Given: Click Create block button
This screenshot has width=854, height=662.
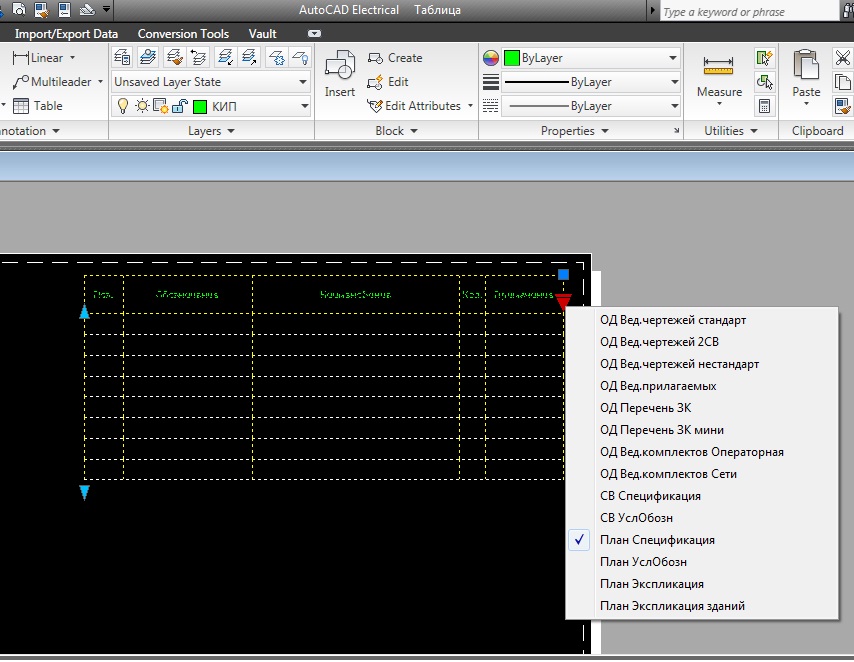Looking at the screenshot, I should coord(395,58).
